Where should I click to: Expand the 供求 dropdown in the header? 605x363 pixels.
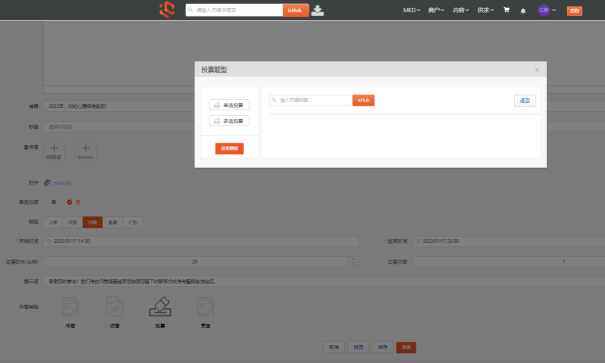[x=485, y=10]
